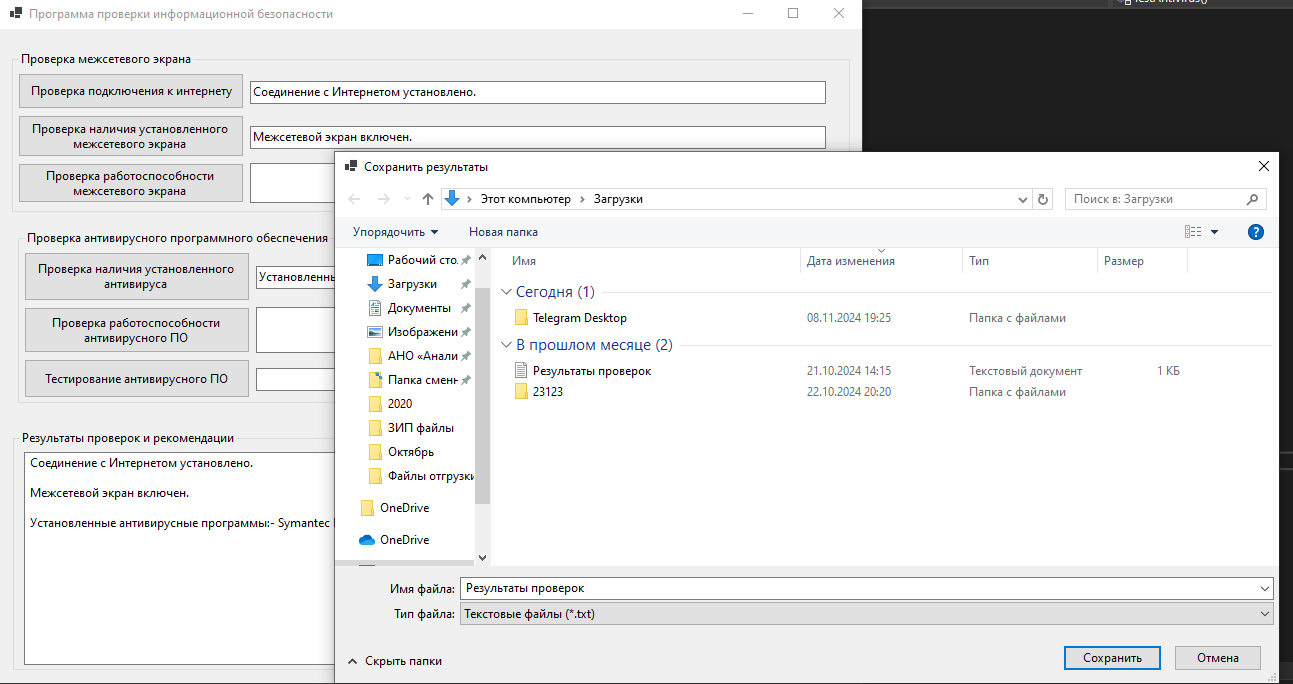Select Загрузки in navigation sidebar
Screen dimensions: 1293x684
coord(413,284)
